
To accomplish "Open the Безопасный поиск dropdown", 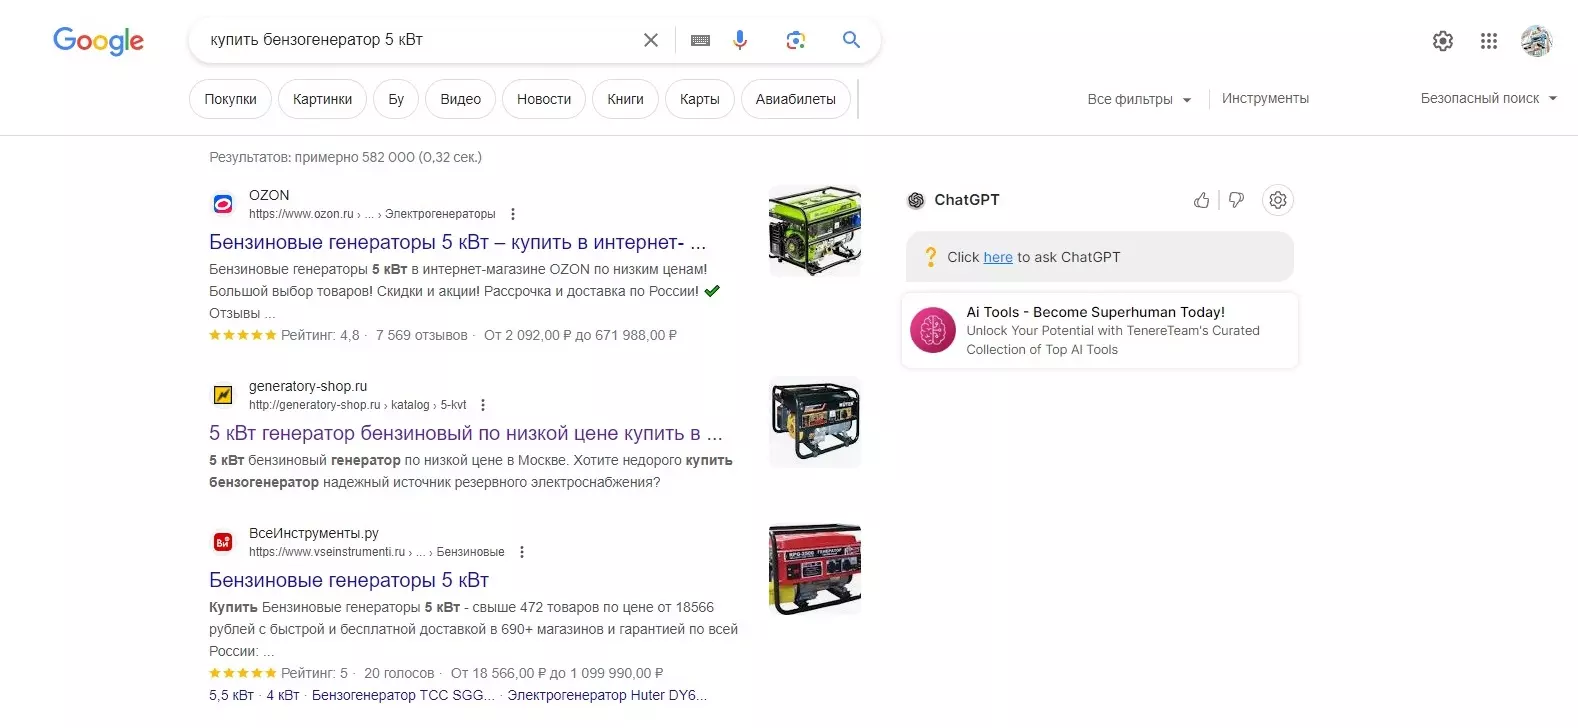I will [1489, 98].
